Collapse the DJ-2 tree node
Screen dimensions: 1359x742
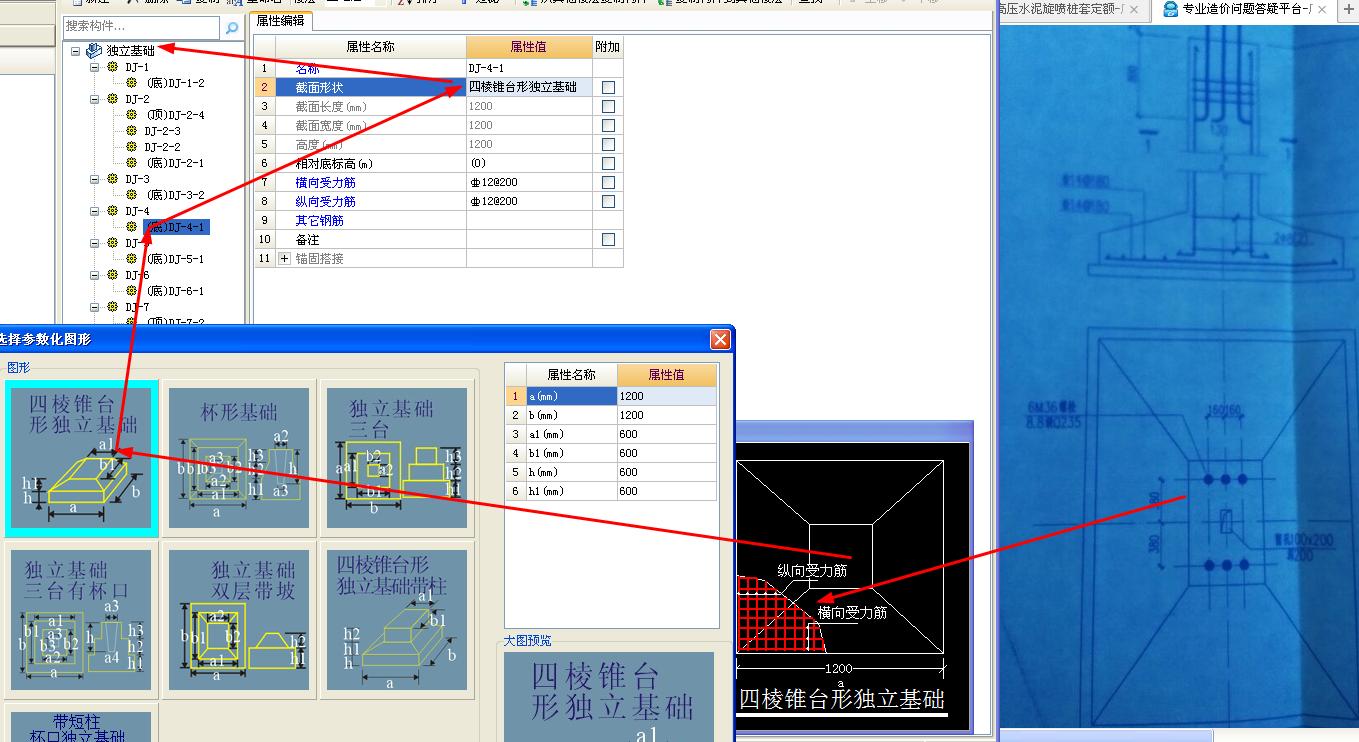[x=95, y=99]
